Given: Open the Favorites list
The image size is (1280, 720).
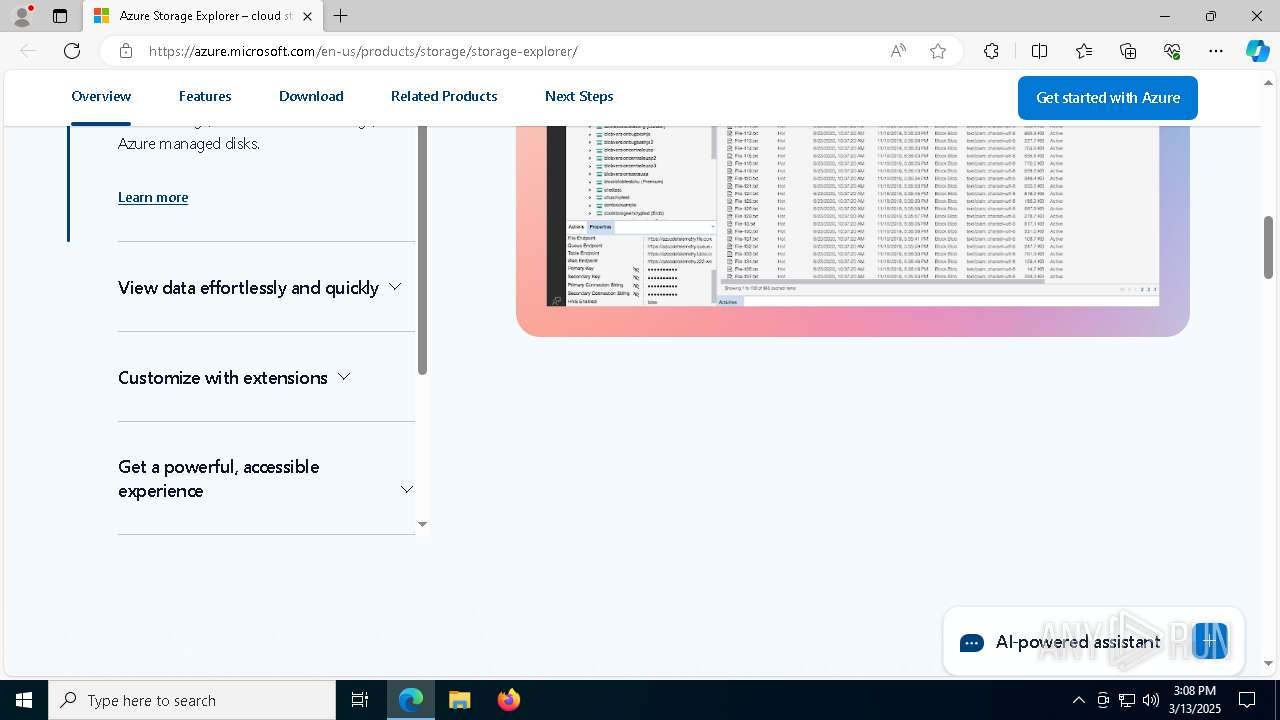Looking at the screenshot, I should (x=1084, y=51).
